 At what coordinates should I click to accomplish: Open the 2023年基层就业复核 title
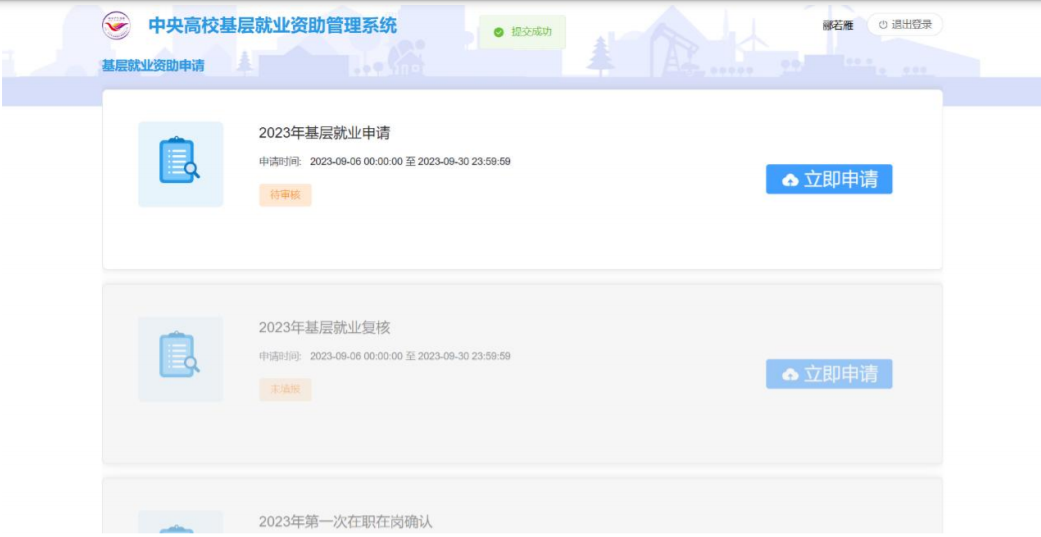click(x=324, y=328)
